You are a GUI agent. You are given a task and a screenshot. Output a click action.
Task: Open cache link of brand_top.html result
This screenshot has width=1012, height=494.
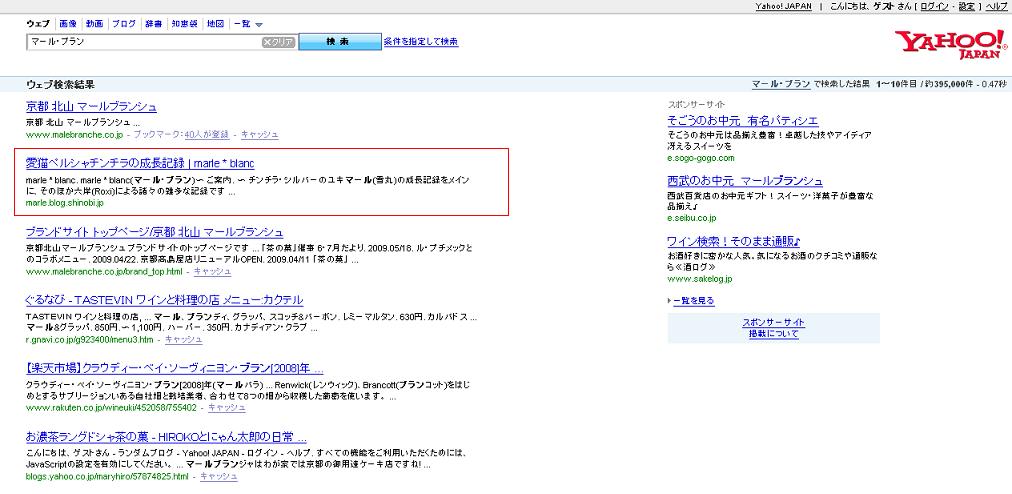[x=212, y=272]
